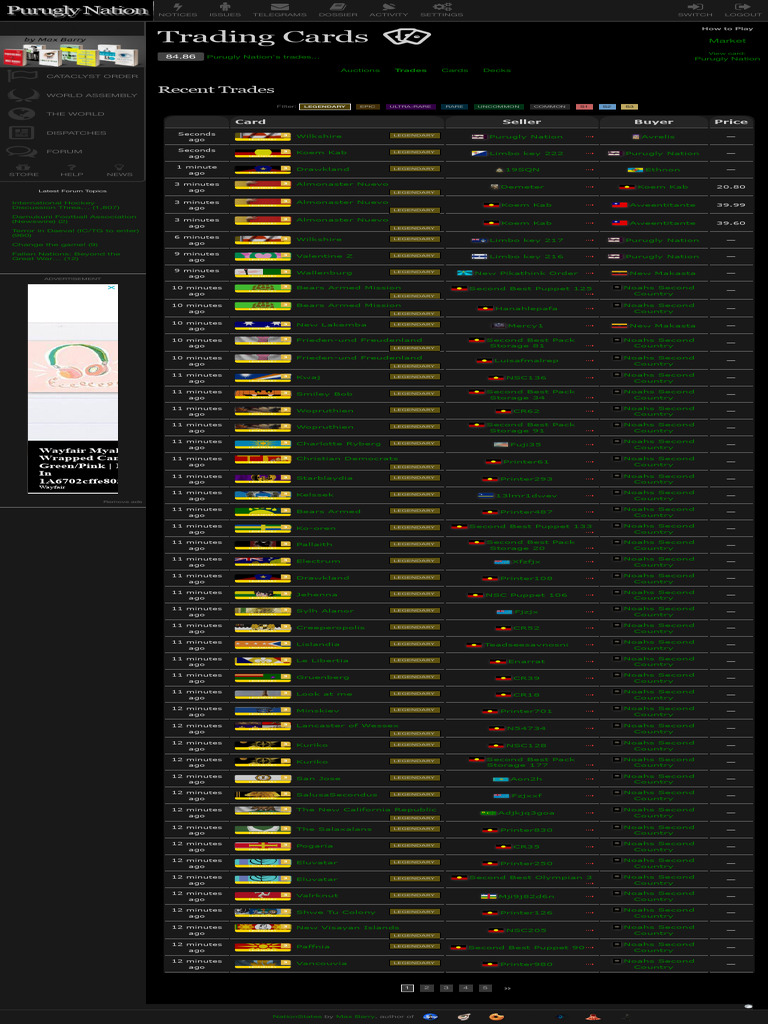Viewport: 768px width, 1024px height.
Task: Open Cataclyst Order flag icon
Action: coord(22,76)
